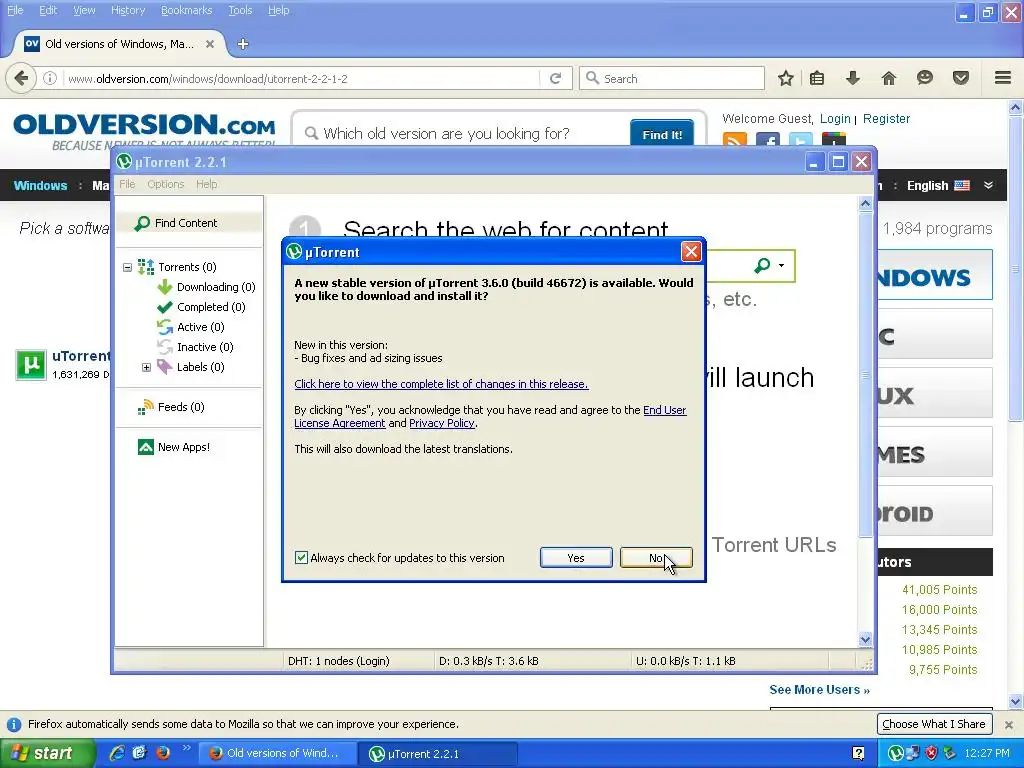Open a new Firefox tab
Screen dimensions: 1024x768
243,44
